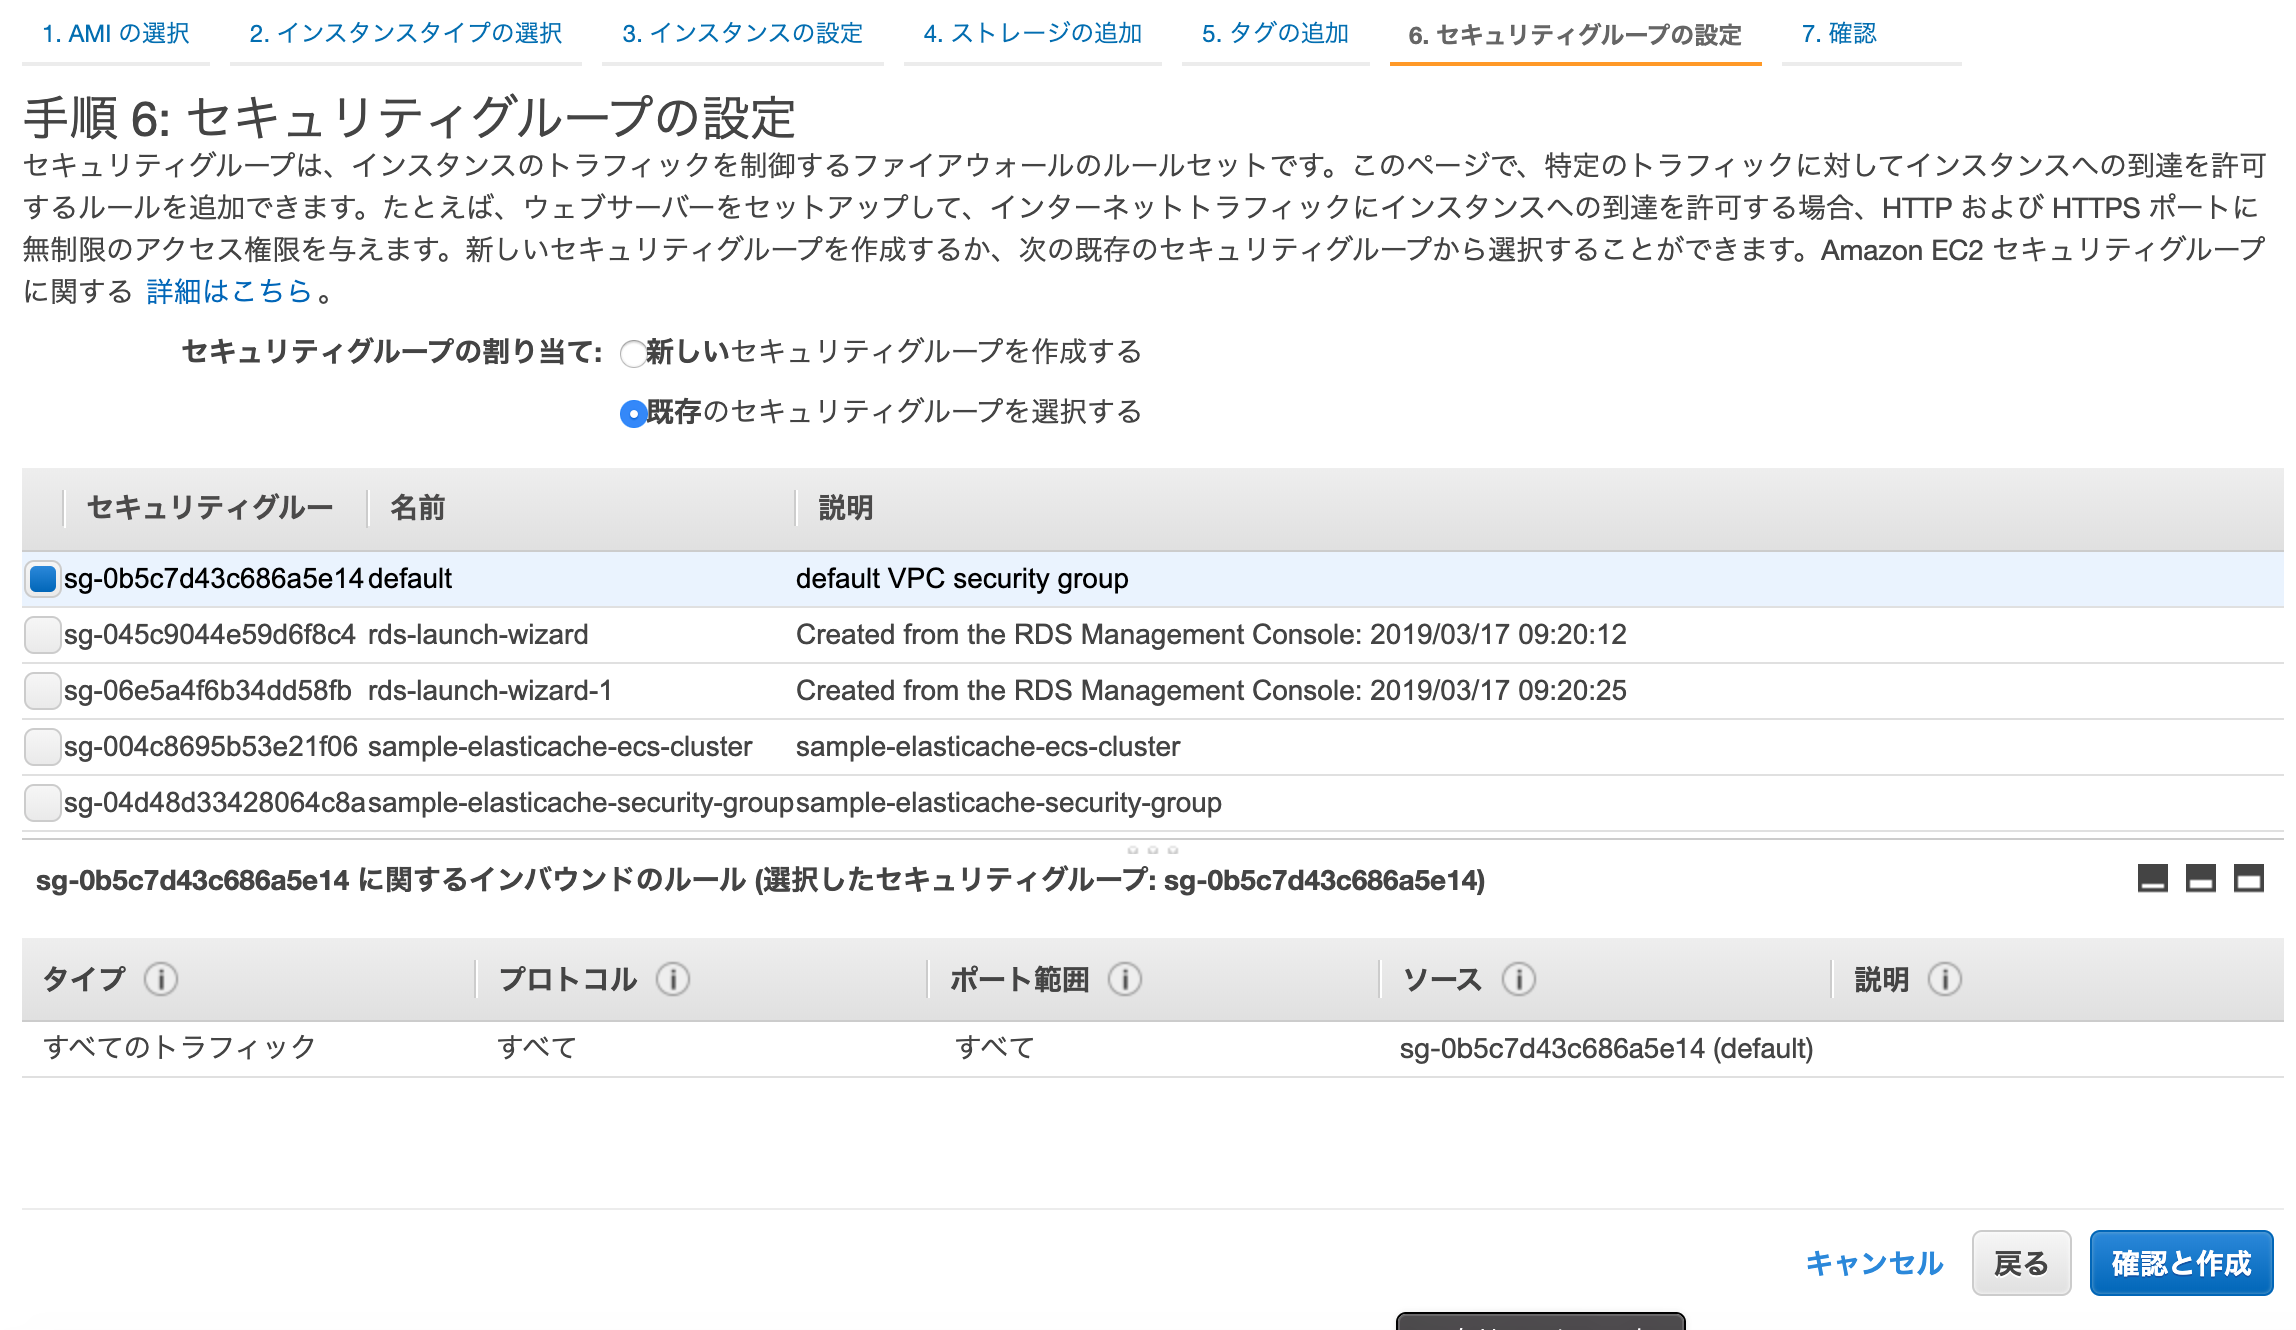Set inbound rules panel to half height
This screenshot has height=1330, width=2296.
(x=2200, y=879)
